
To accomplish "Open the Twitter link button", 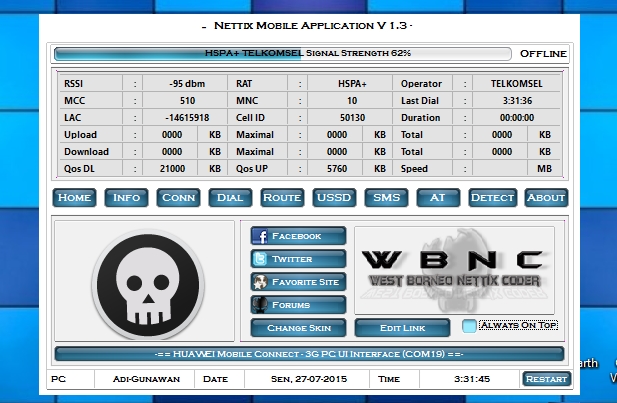I will coord(298,259).
